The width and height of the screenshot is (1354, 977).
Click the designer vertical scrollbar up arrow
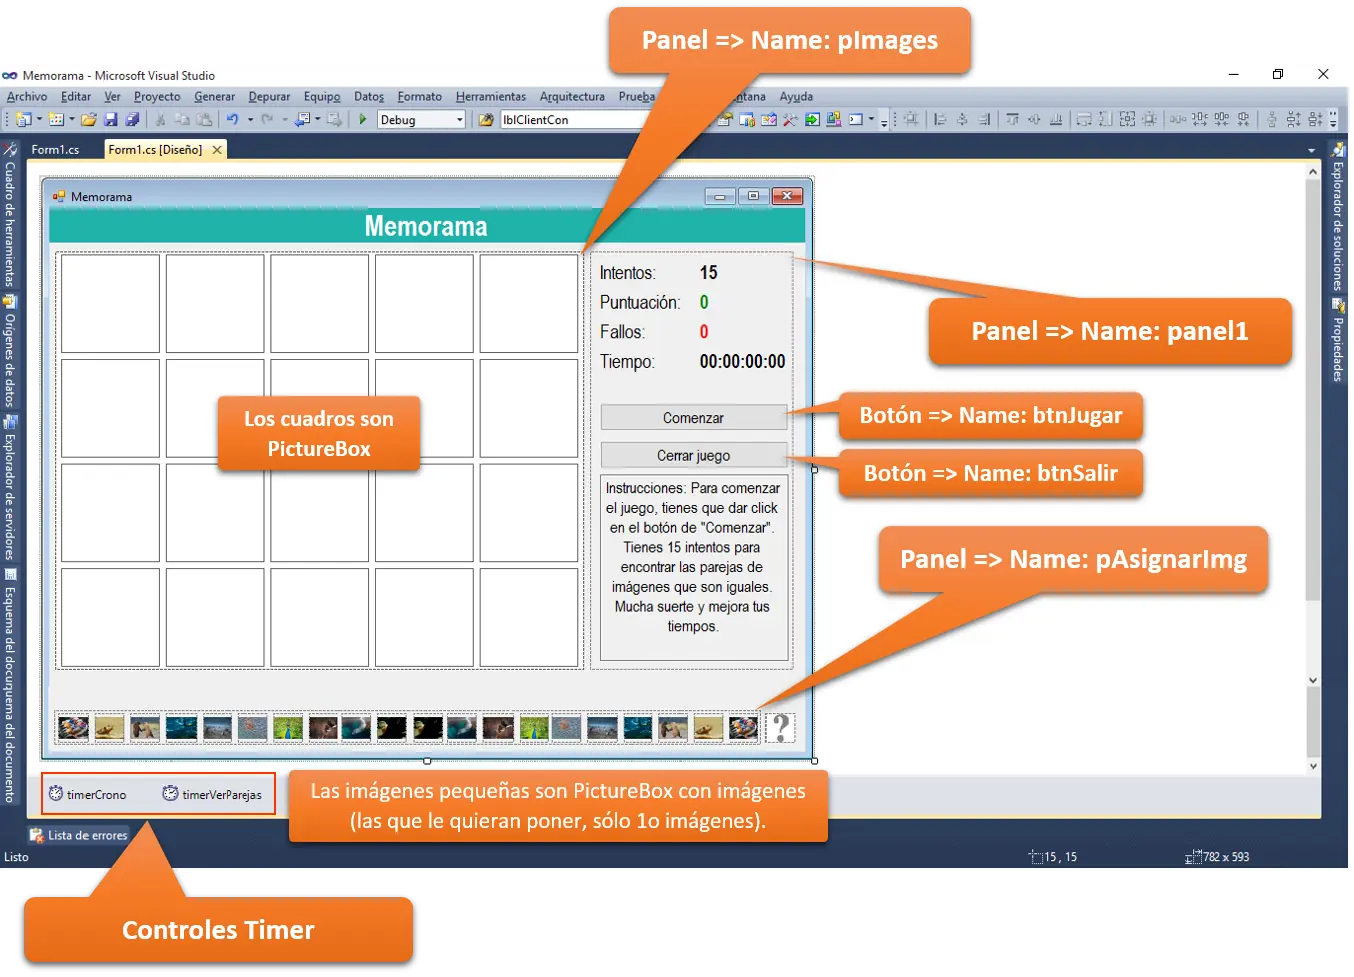[x=1313, y=172]
